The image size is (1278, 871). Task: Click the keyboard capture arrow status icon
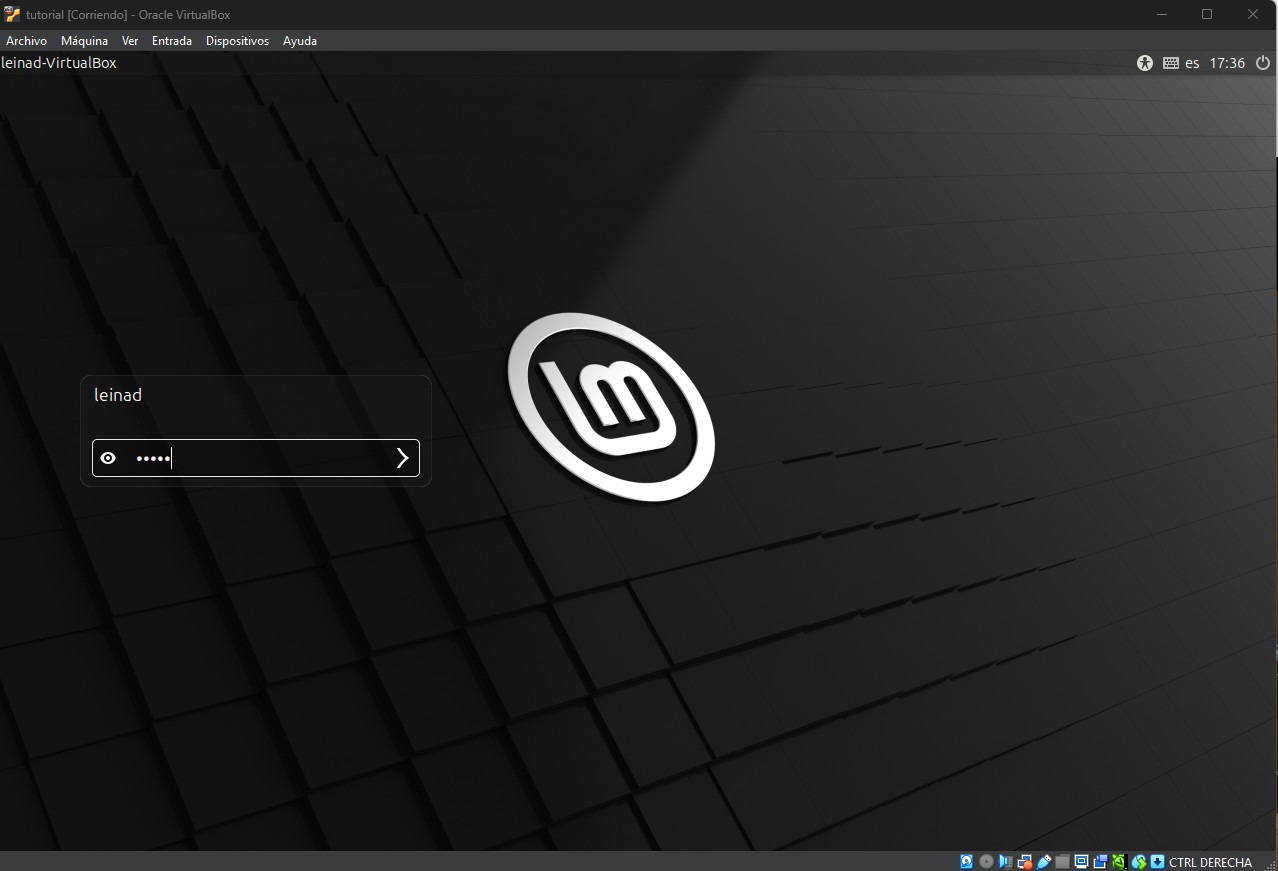click(x=1157, y=862)
